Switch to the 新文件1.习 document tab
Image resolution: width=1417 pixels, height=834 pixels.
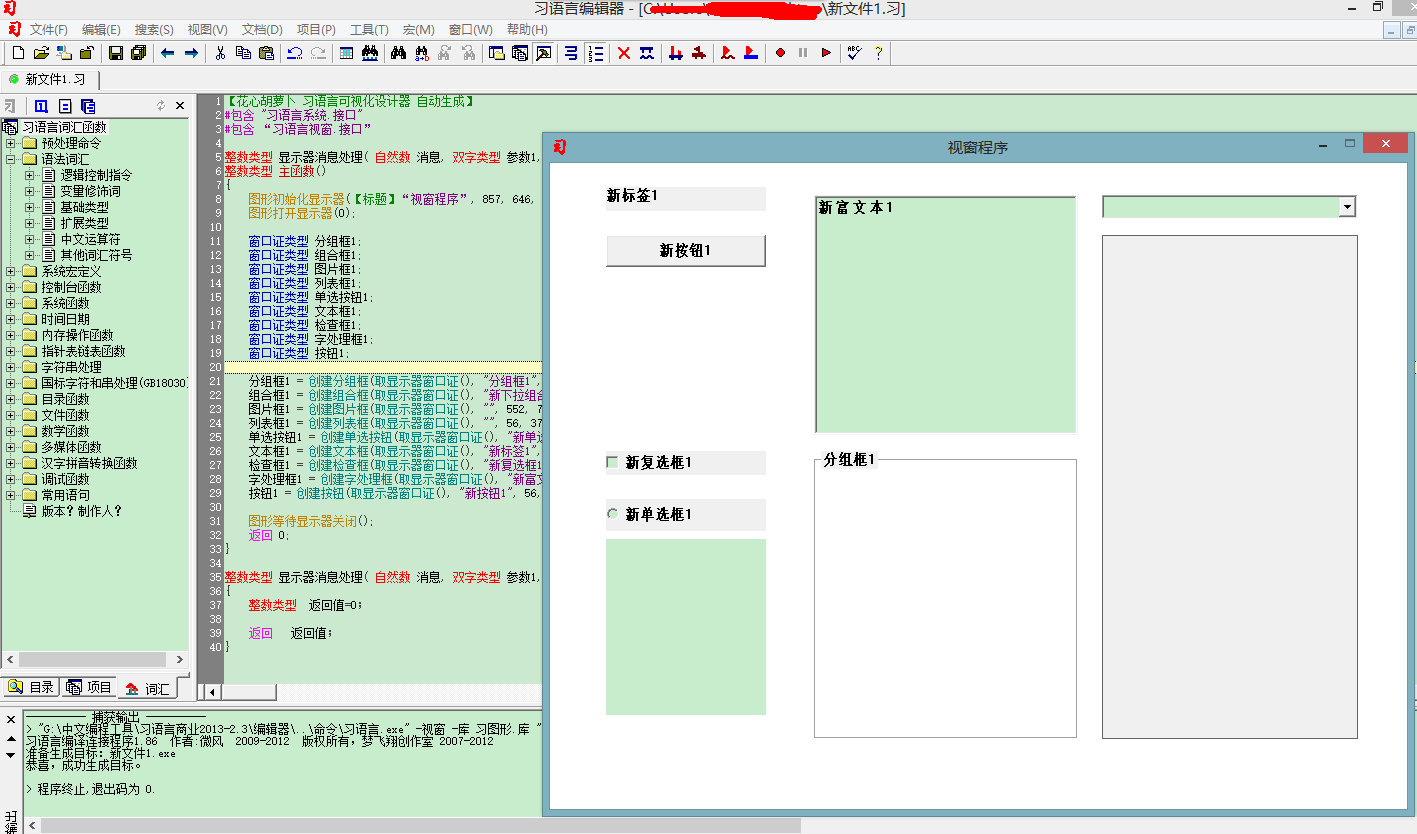(x=50, y=79)
